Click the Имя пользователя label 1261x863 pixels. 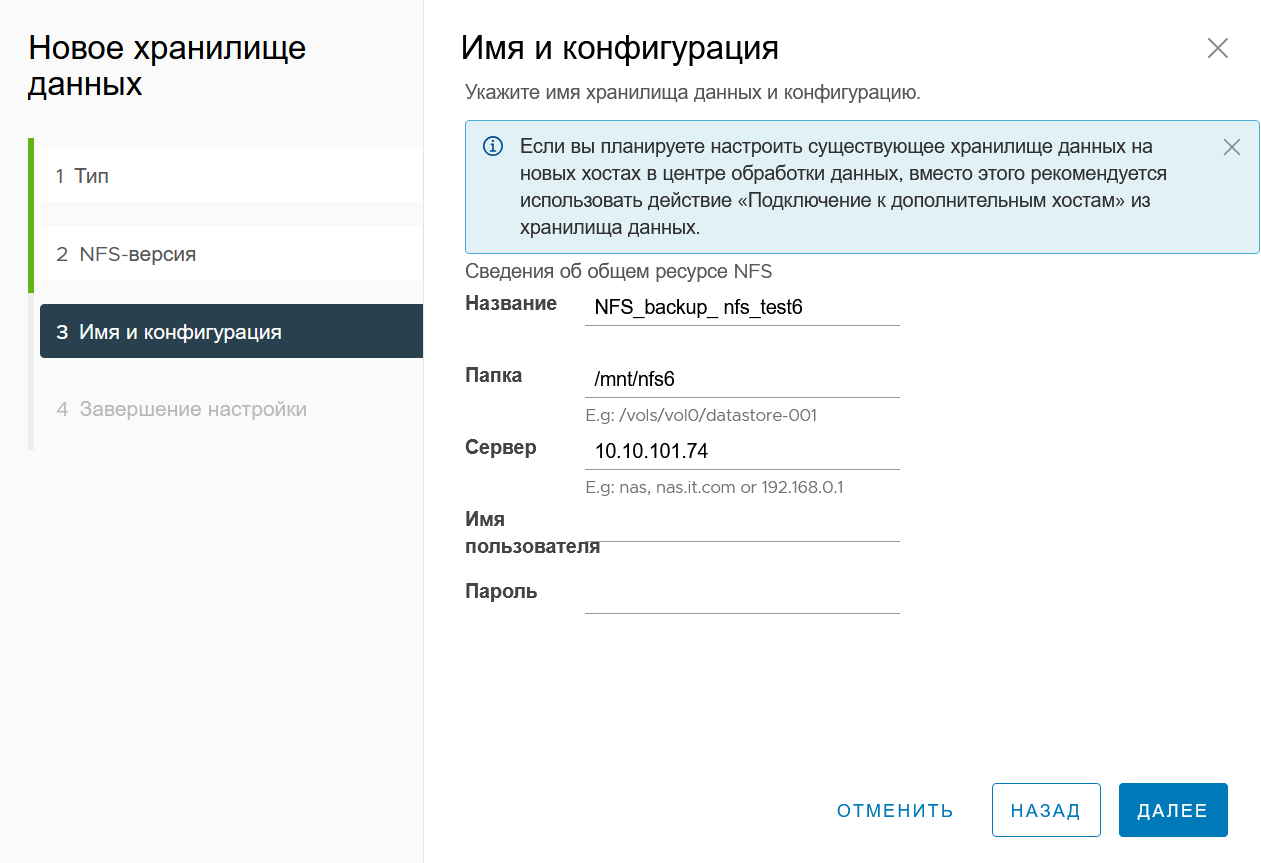pos(532,533)
